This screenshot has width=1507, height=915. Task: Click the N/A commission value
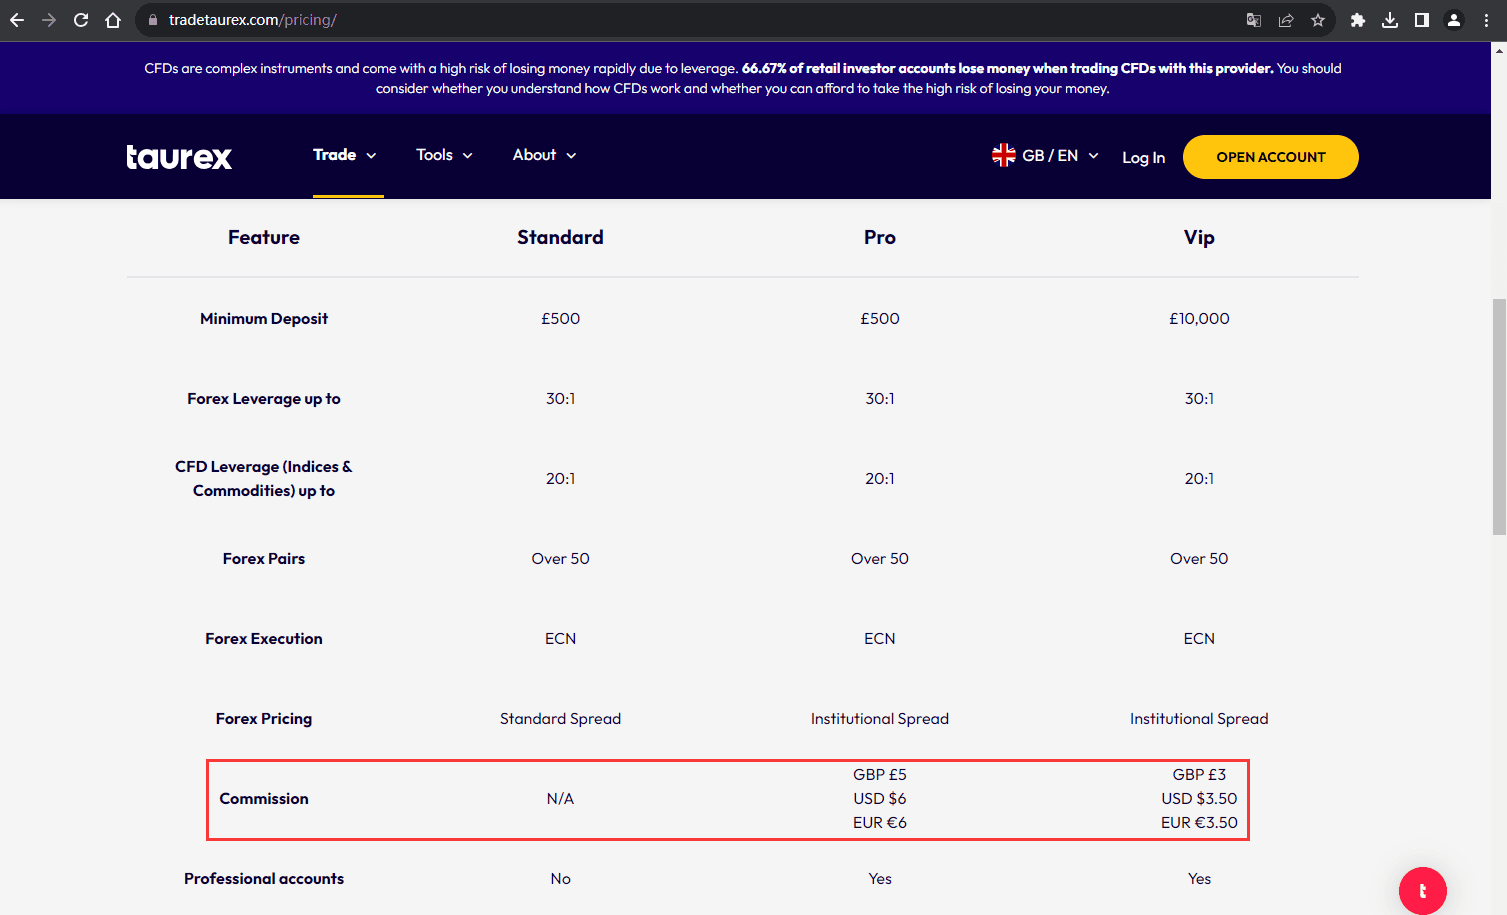pyautogui.click(x=560, y=798)
